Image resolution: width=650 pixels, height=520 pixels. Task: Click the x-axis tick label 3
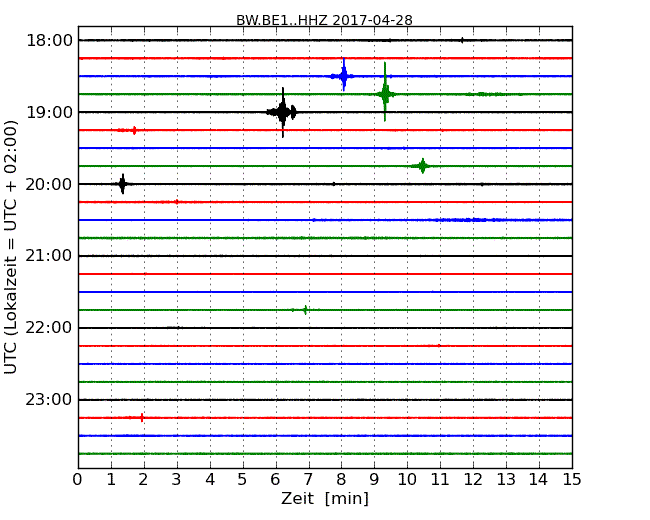coord(177,479)
